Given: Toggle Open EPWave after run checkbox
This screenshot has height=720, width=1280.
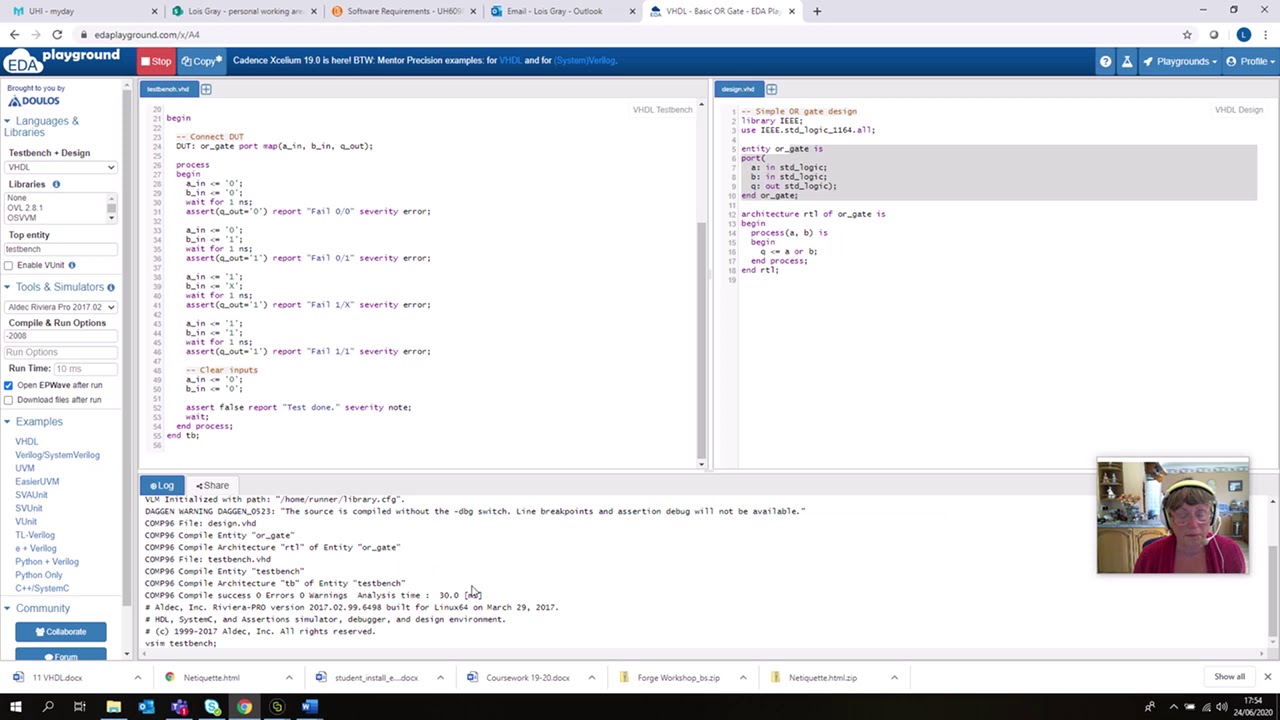Looking at the screenshot, I should [x=9, y=385].
